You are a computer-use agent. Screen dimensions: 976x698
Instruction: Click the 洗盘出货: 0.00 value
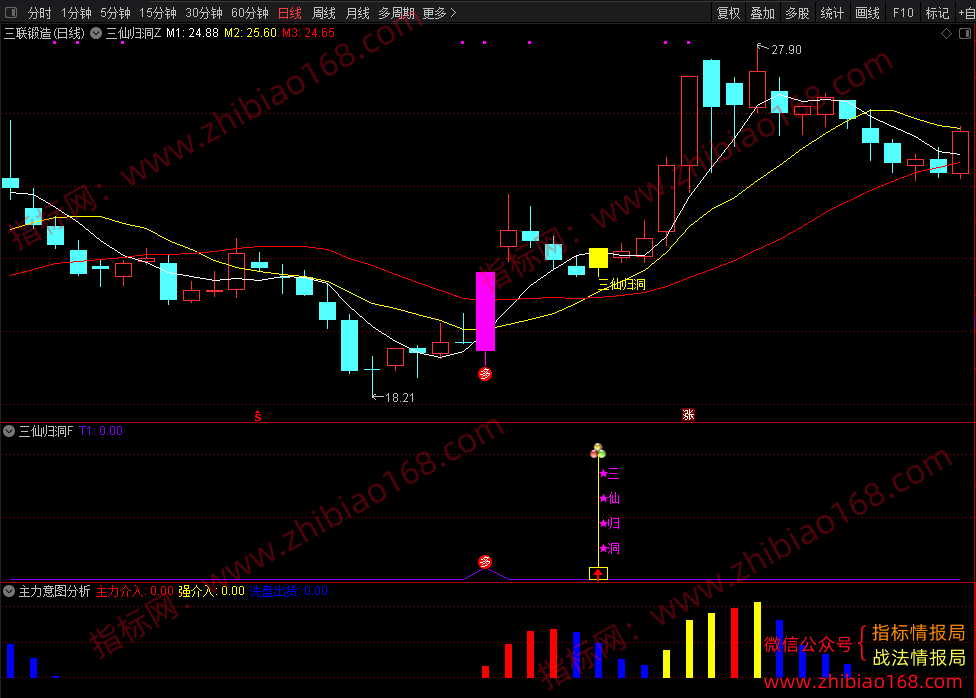(289, 591)
